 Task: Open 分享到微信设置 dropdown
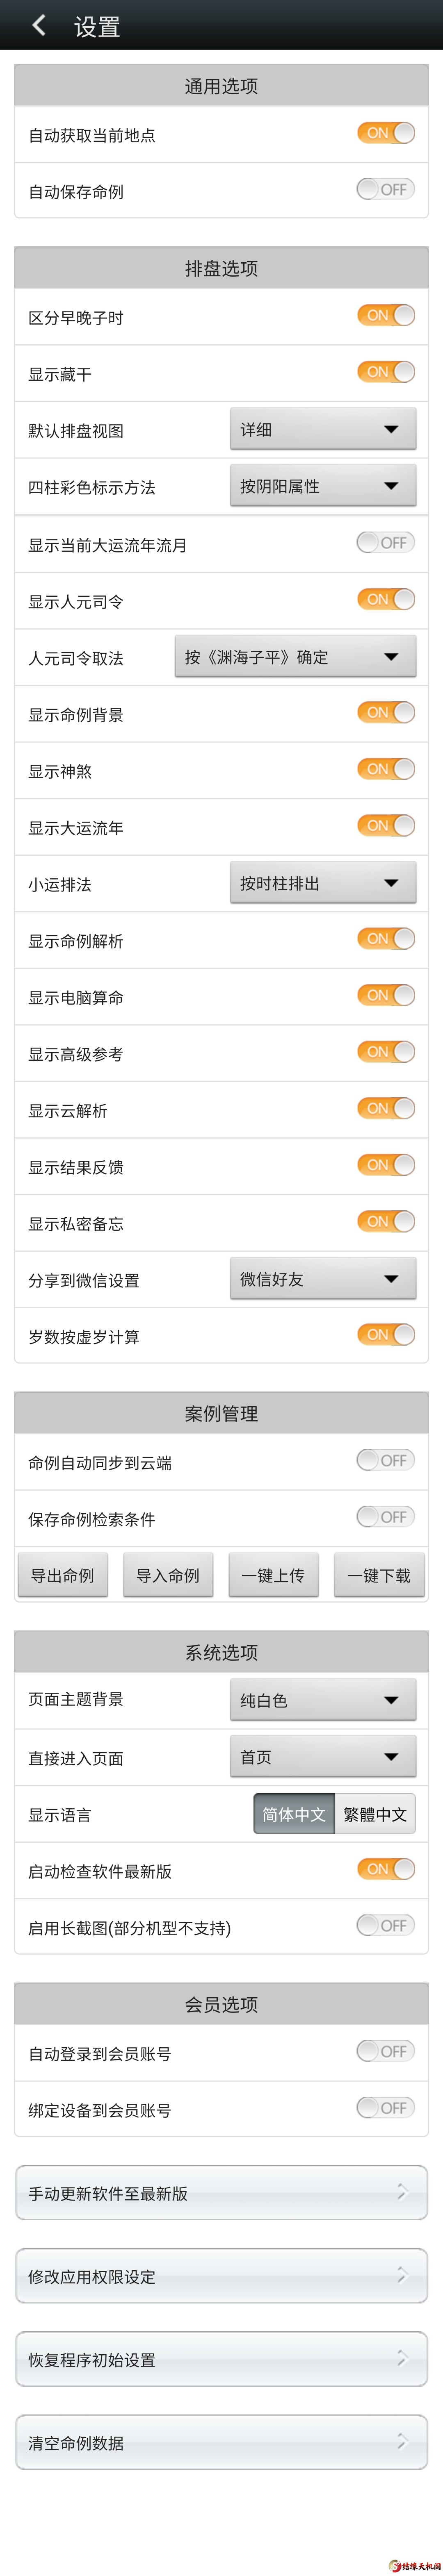(322, 1279)
